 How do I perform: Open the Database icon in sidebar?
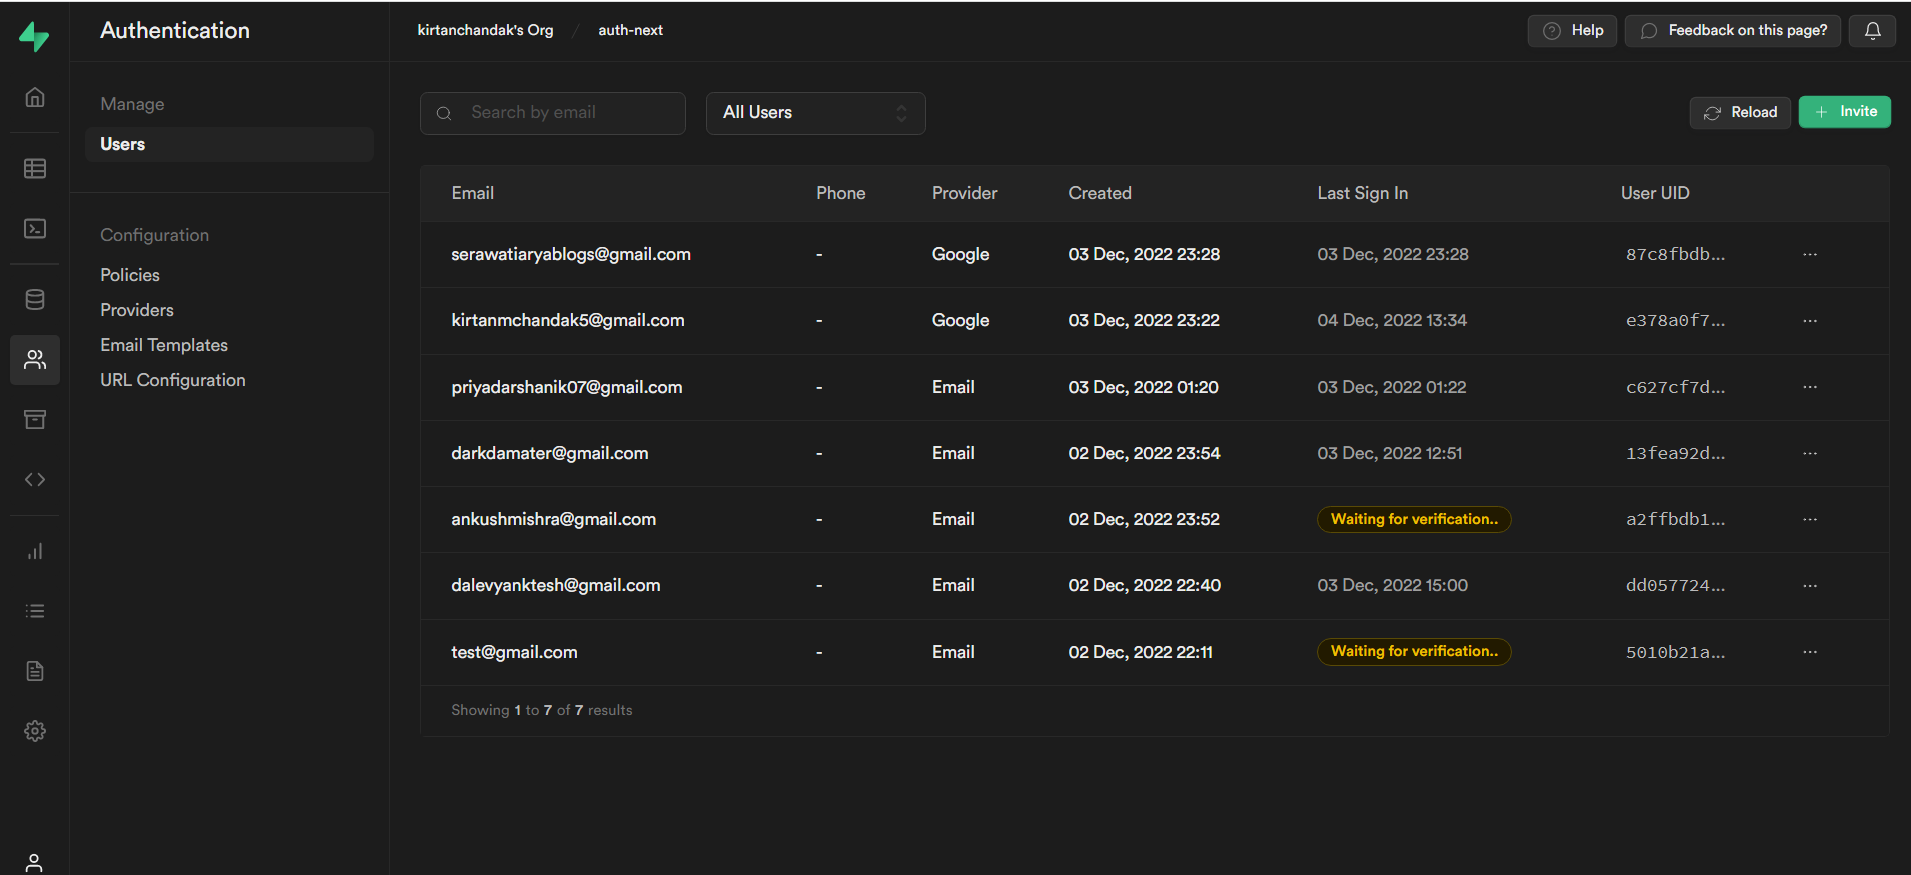(35, 299)
